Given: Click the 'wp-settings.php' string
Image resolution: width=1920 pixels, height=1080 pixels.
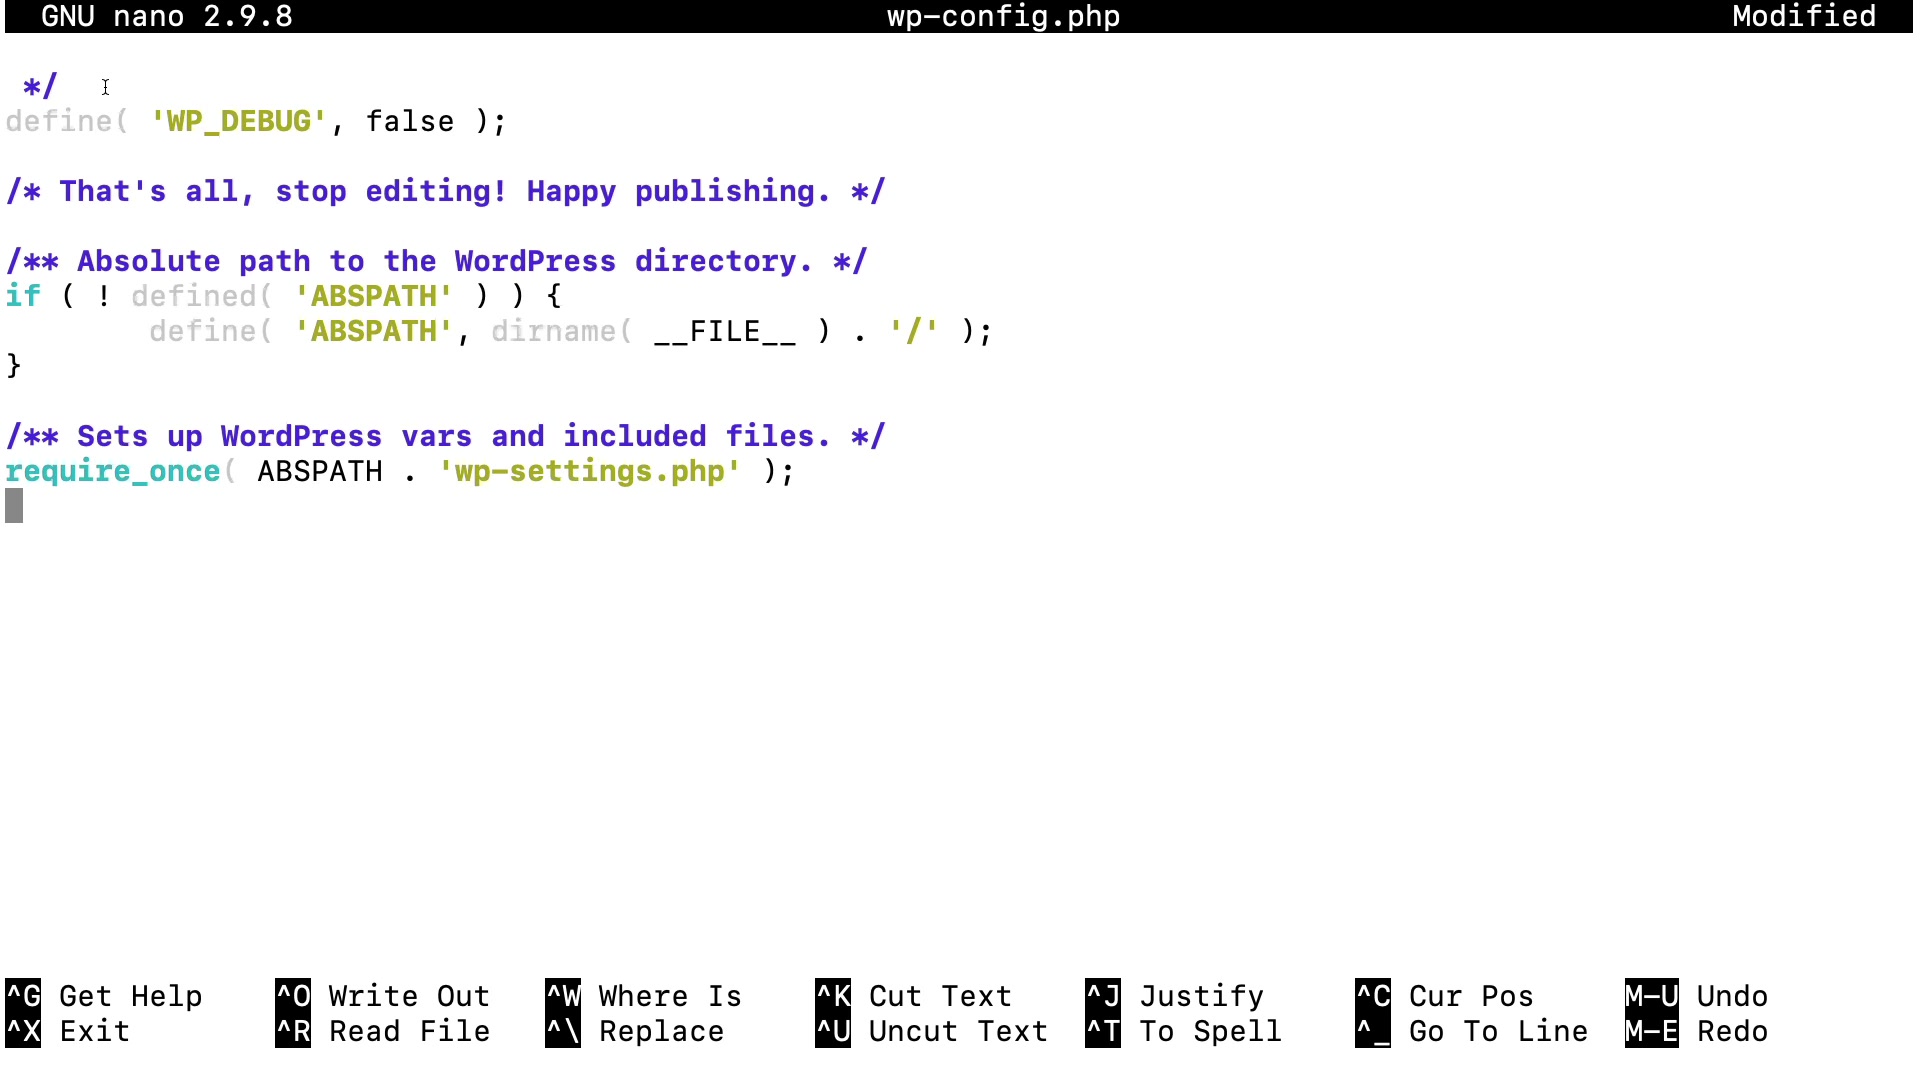Looking at the screenshot, I should tap(589, 471).
